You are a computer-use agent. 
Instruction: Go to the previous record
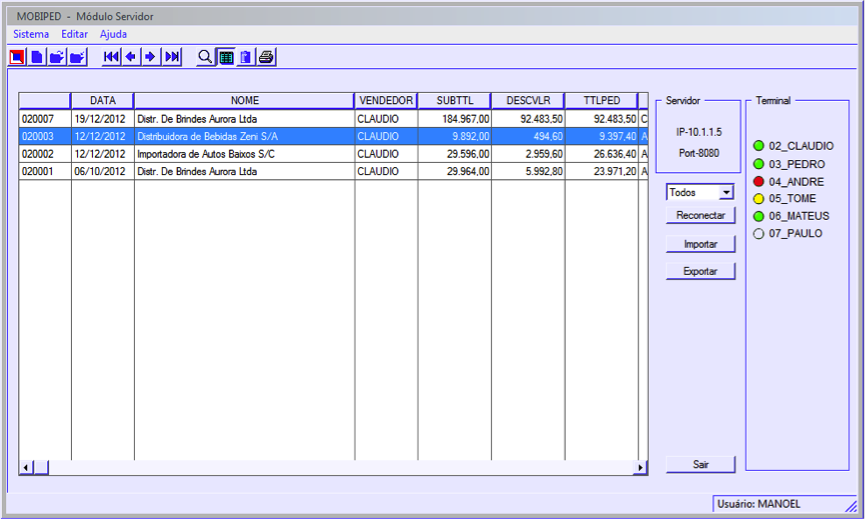(131, 57)
